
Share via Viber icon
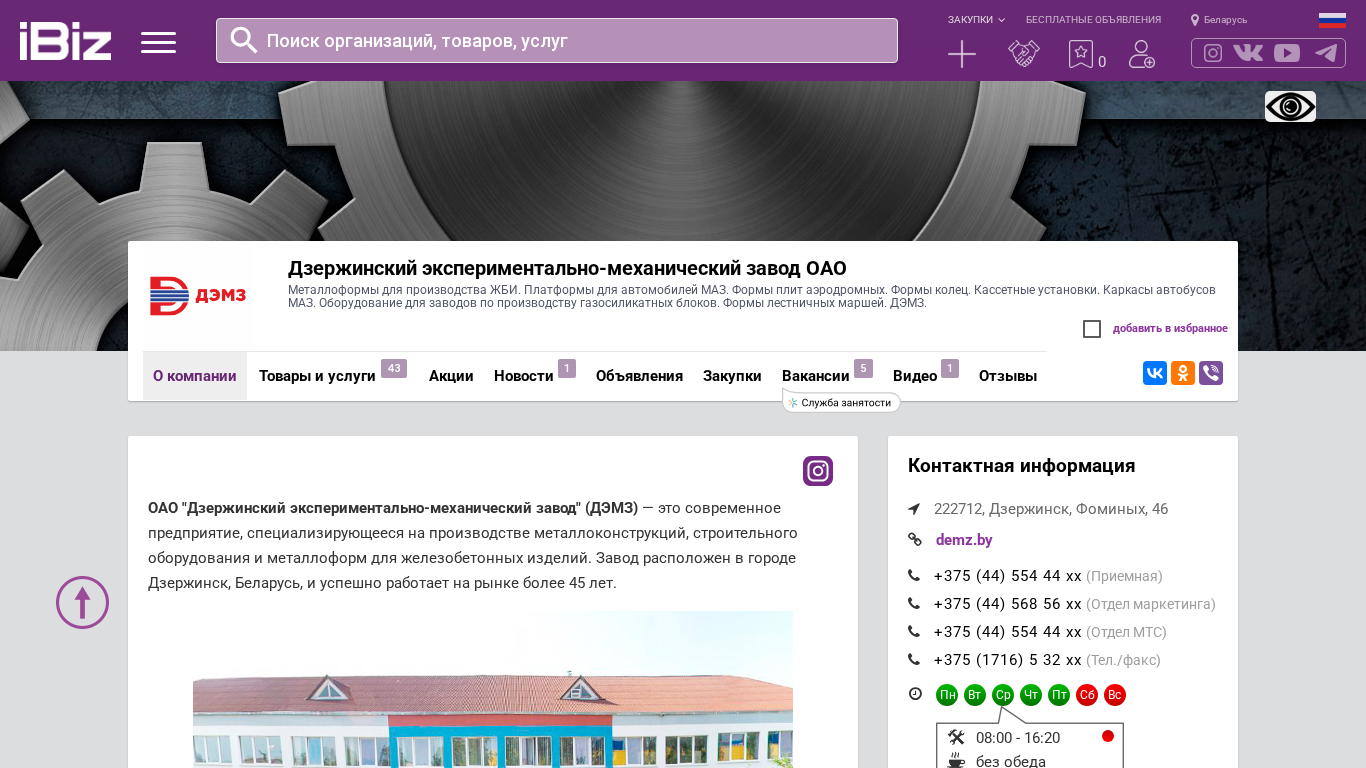1211,373
